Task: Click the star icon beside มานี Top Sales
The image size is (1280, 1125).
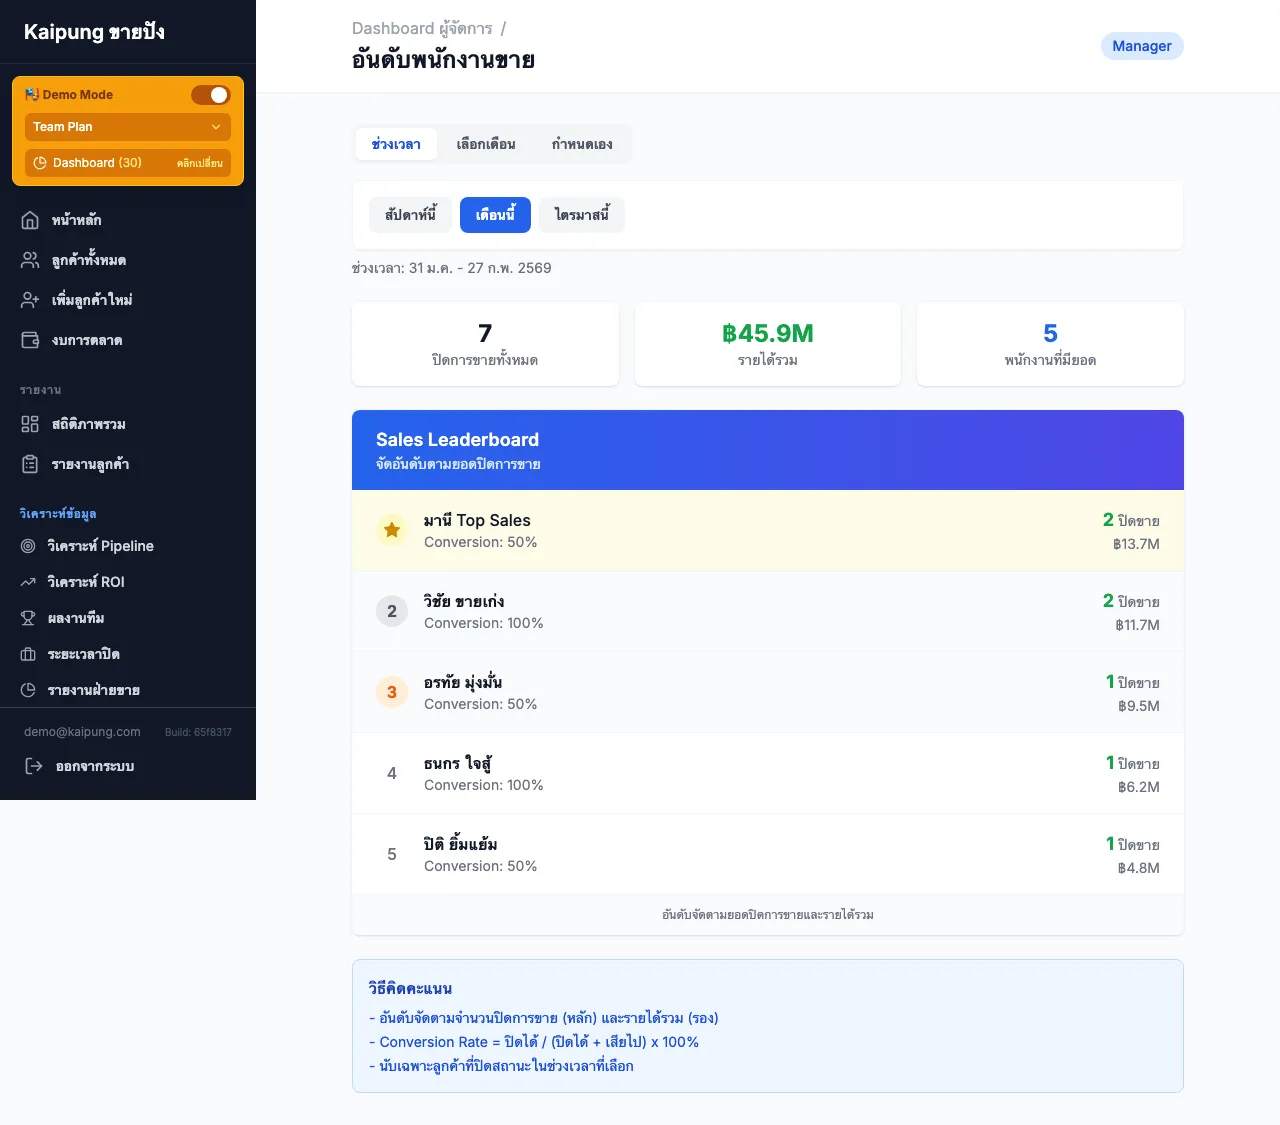Action: click(391, 530)
